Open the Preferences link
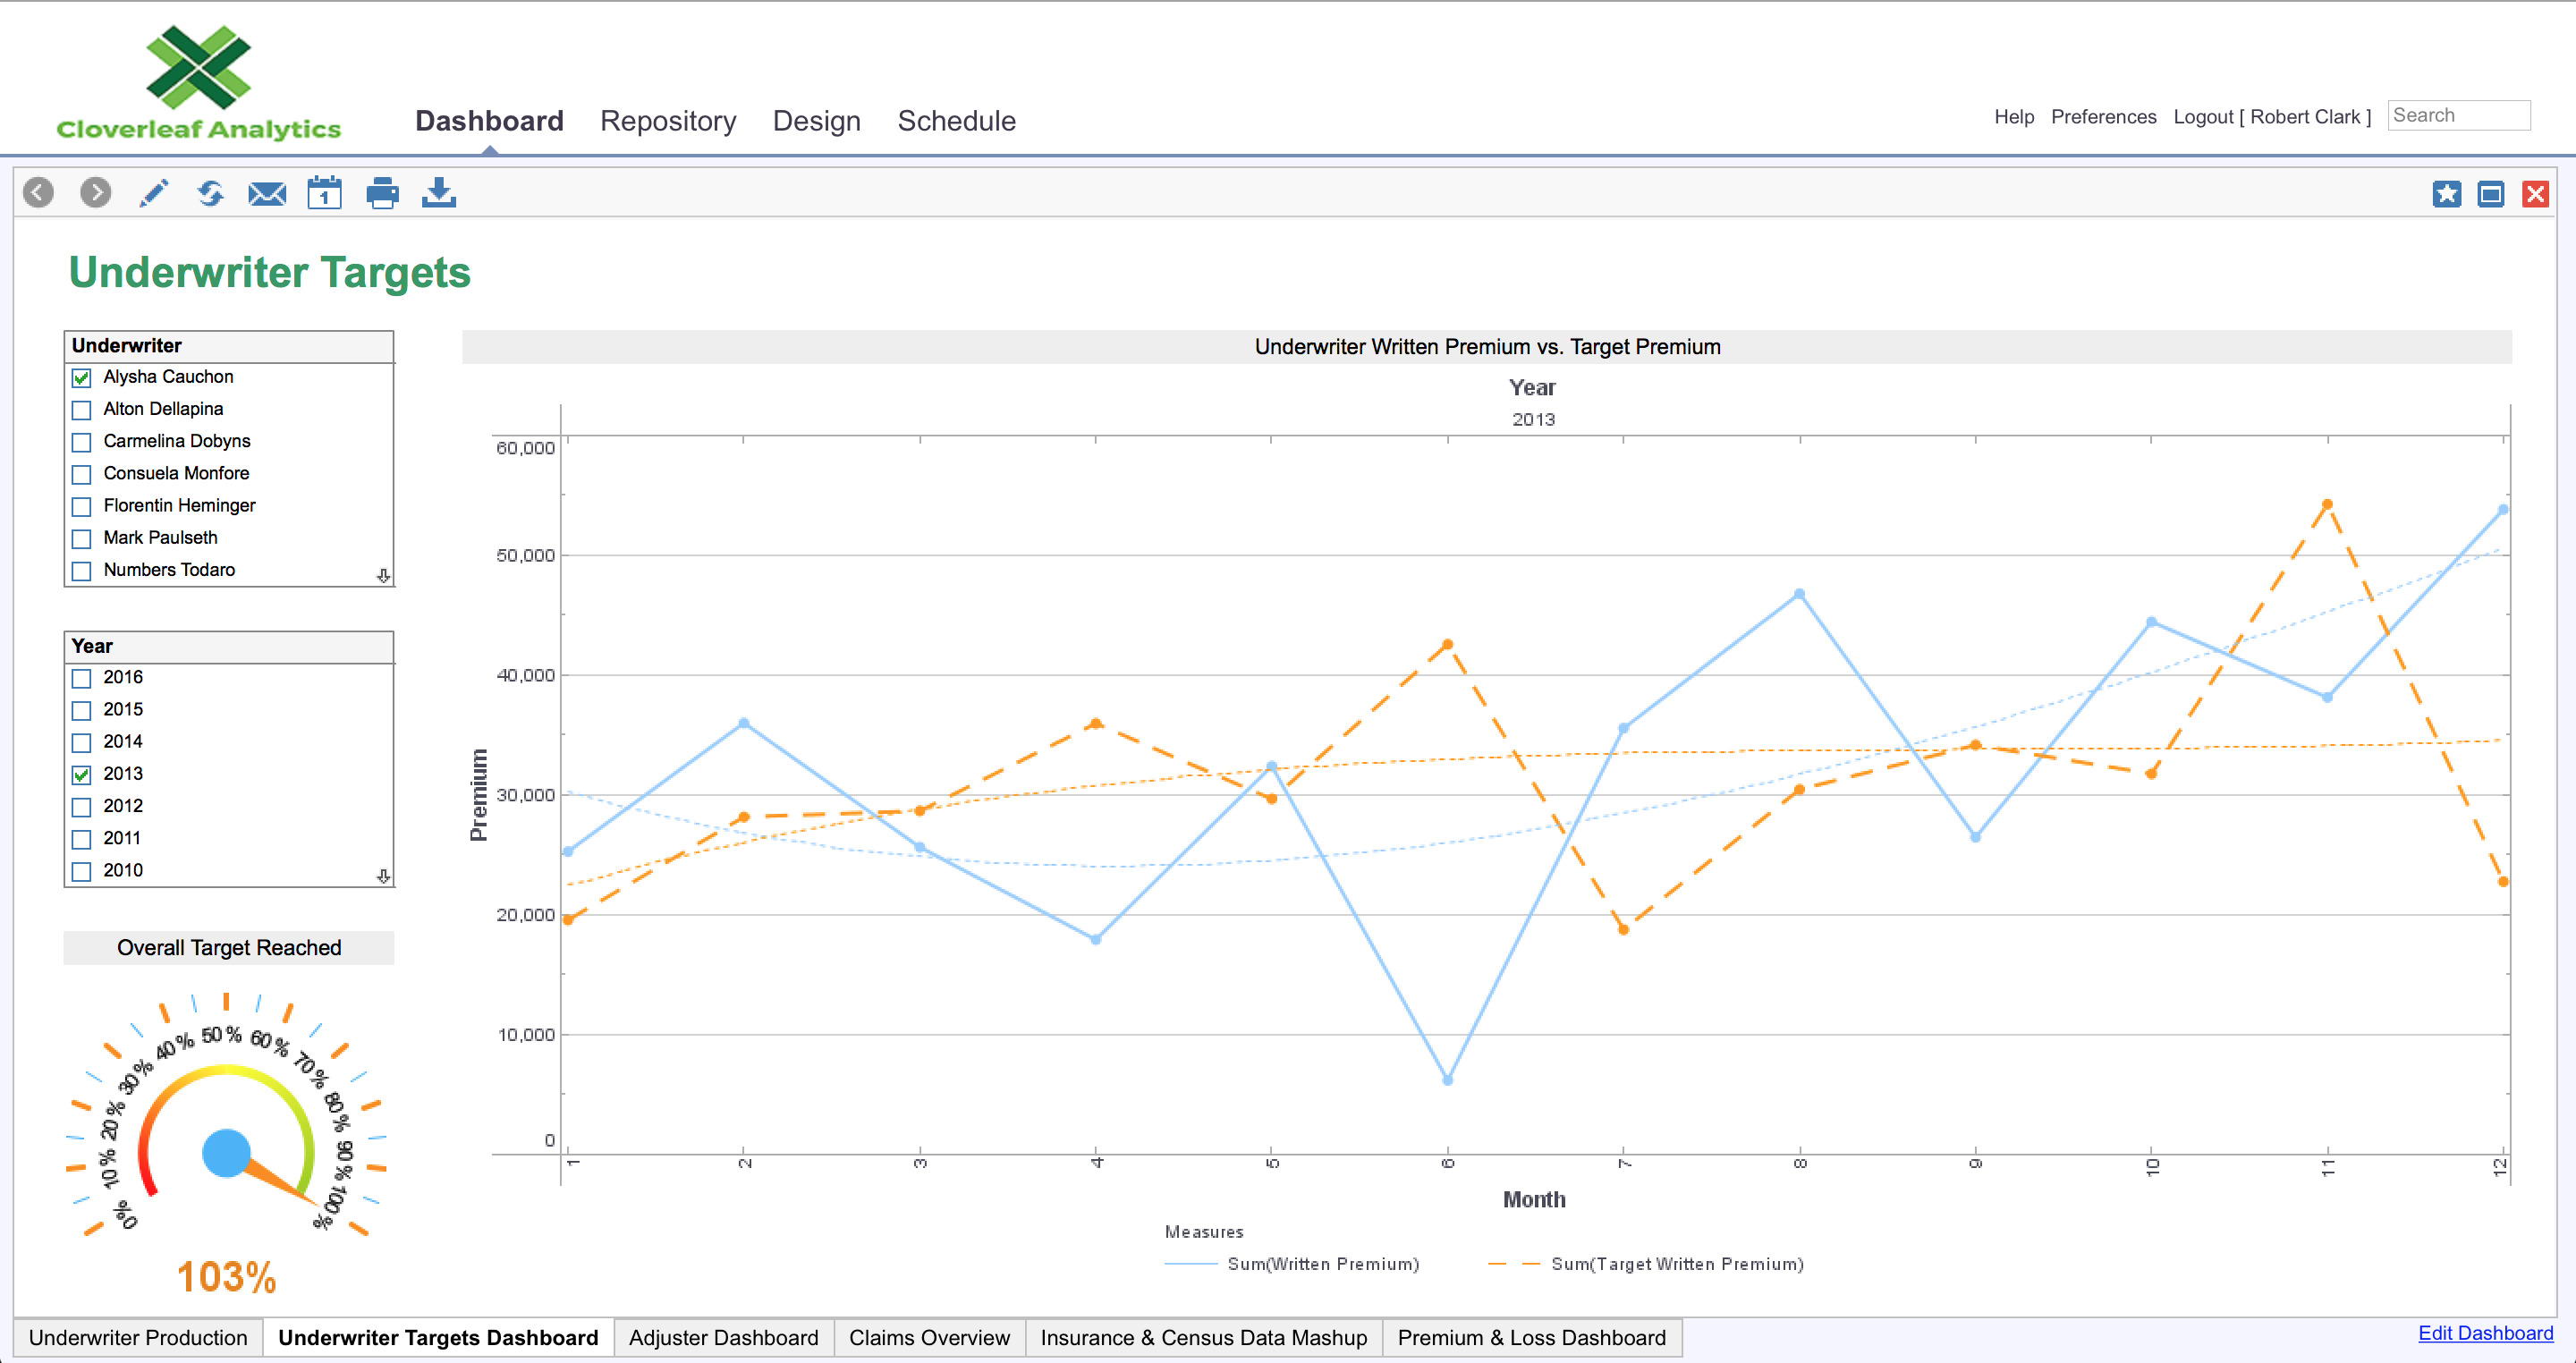The image size is (2576, 1363). click(2103, 117)
